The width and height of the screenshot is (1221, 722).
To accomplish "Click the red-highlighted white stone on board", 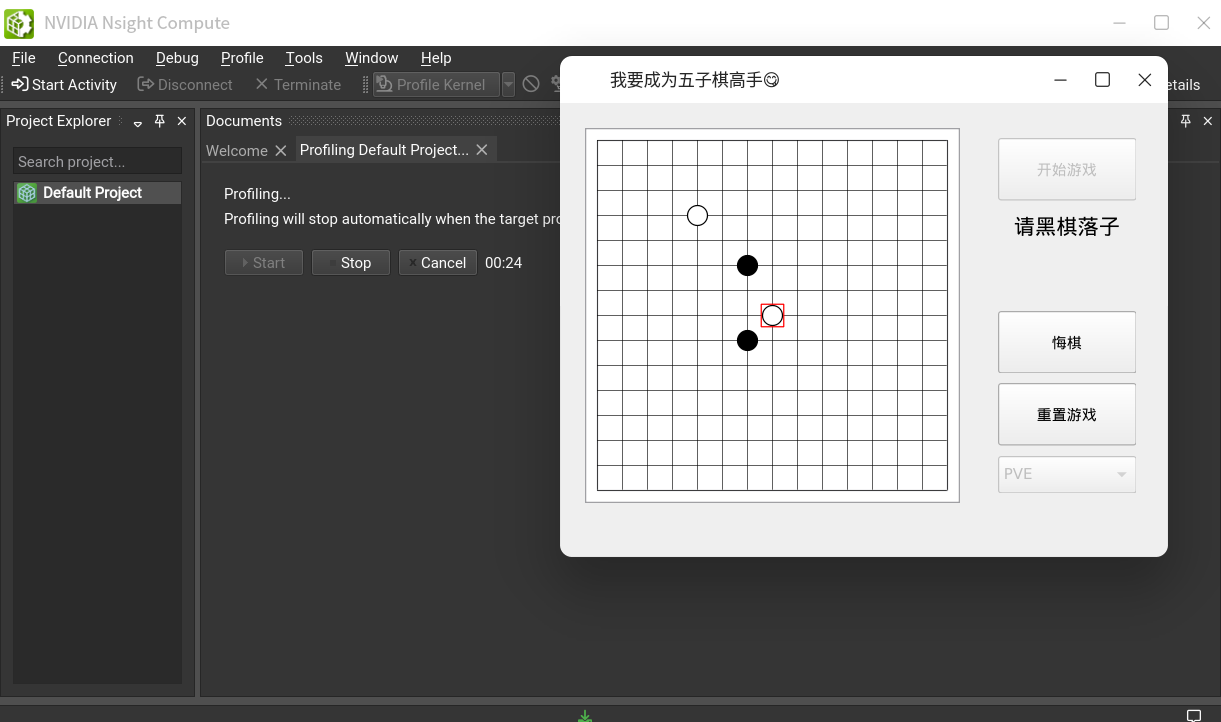I will 772,316.
